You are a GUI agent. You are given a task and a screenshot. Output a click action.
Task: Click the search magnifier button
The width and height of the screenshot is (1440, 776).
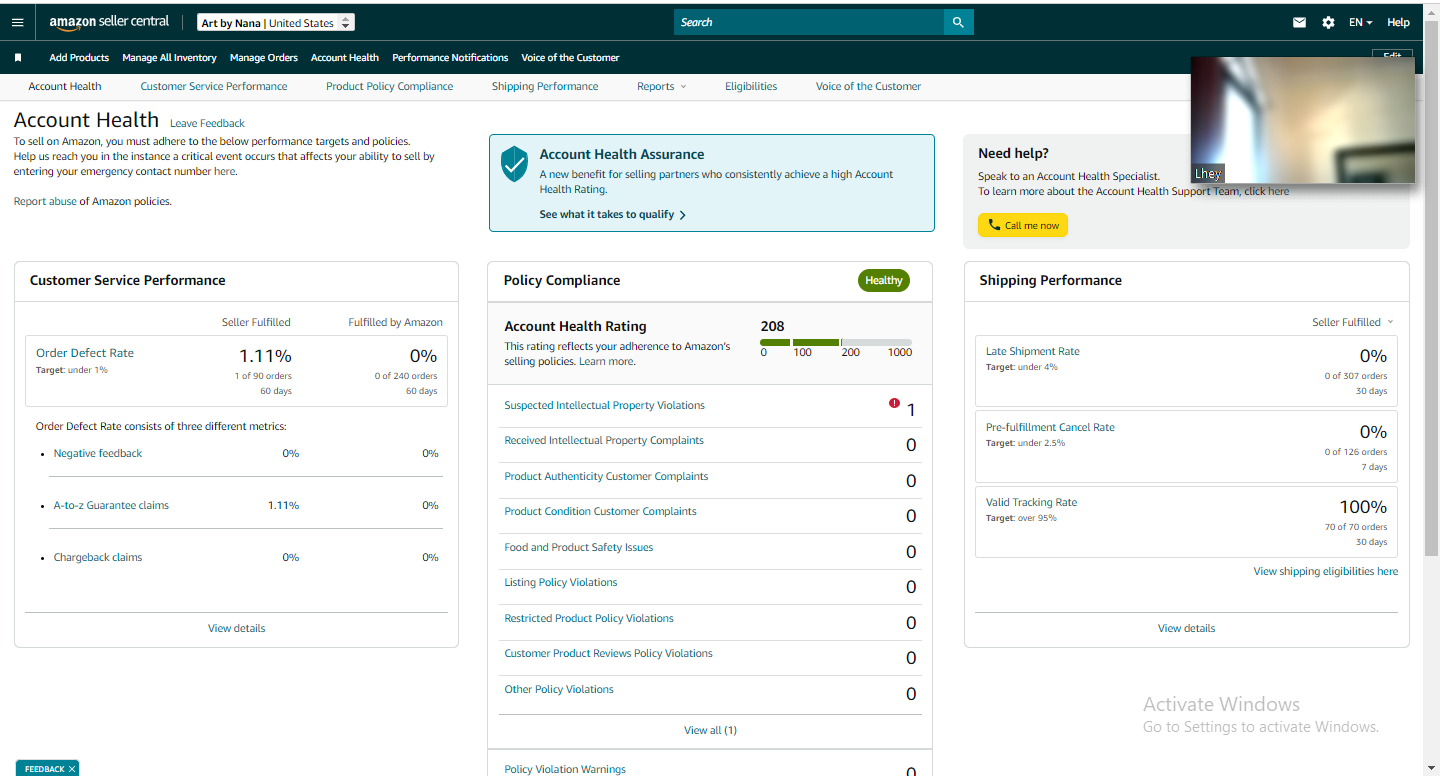click(958, 22)
